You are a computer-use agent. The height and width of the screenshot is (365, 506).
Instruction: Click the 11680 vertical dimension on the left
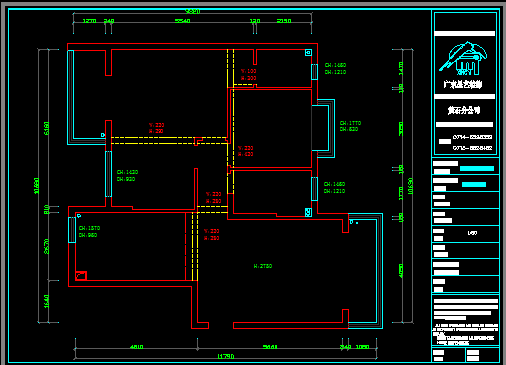click(37, 186)
